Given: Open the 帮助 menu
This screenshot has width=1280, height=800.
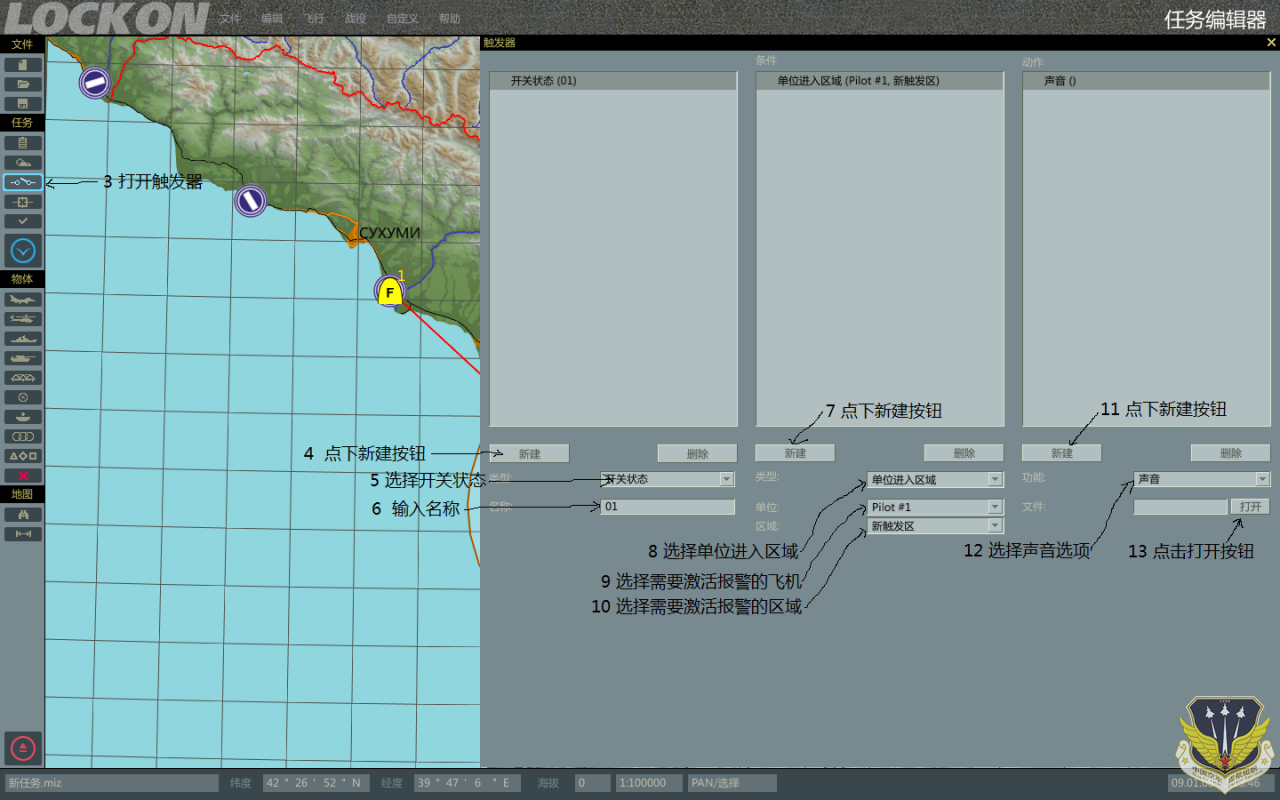Looking at the screenshot, I should click(x=449, y=19).
